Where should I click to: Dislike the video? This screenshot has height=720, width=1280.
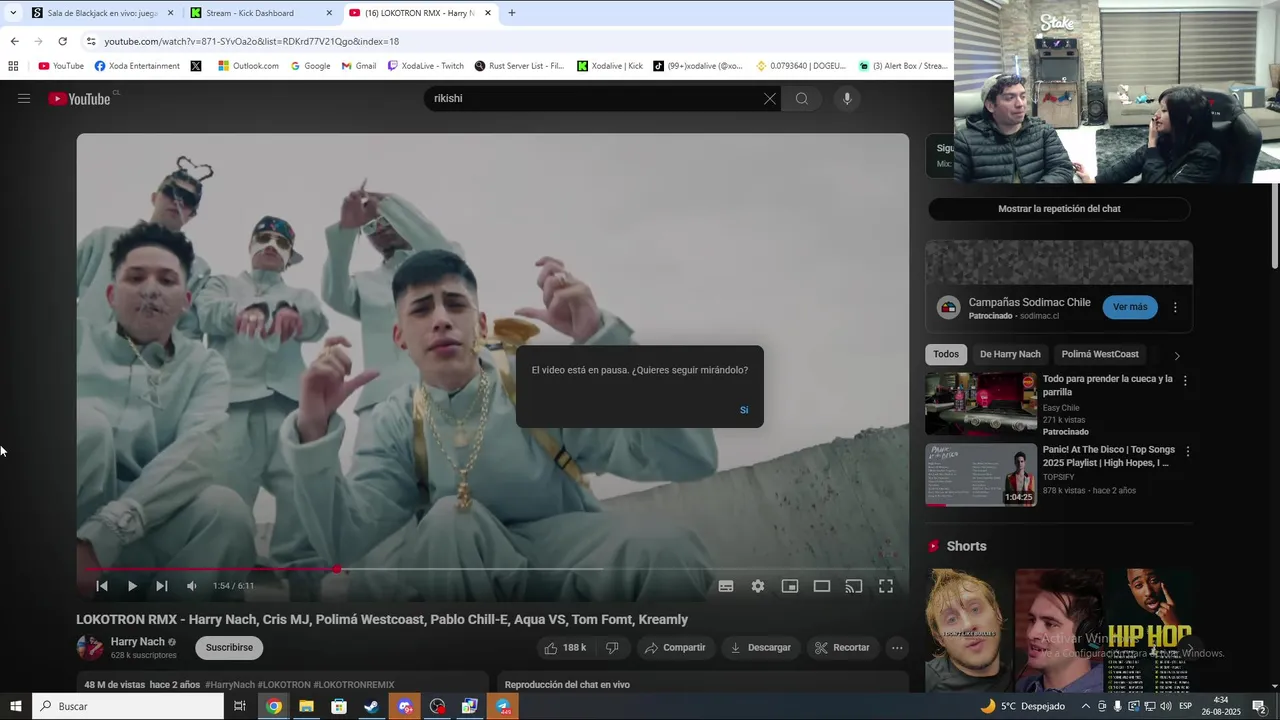coord(612,648)
